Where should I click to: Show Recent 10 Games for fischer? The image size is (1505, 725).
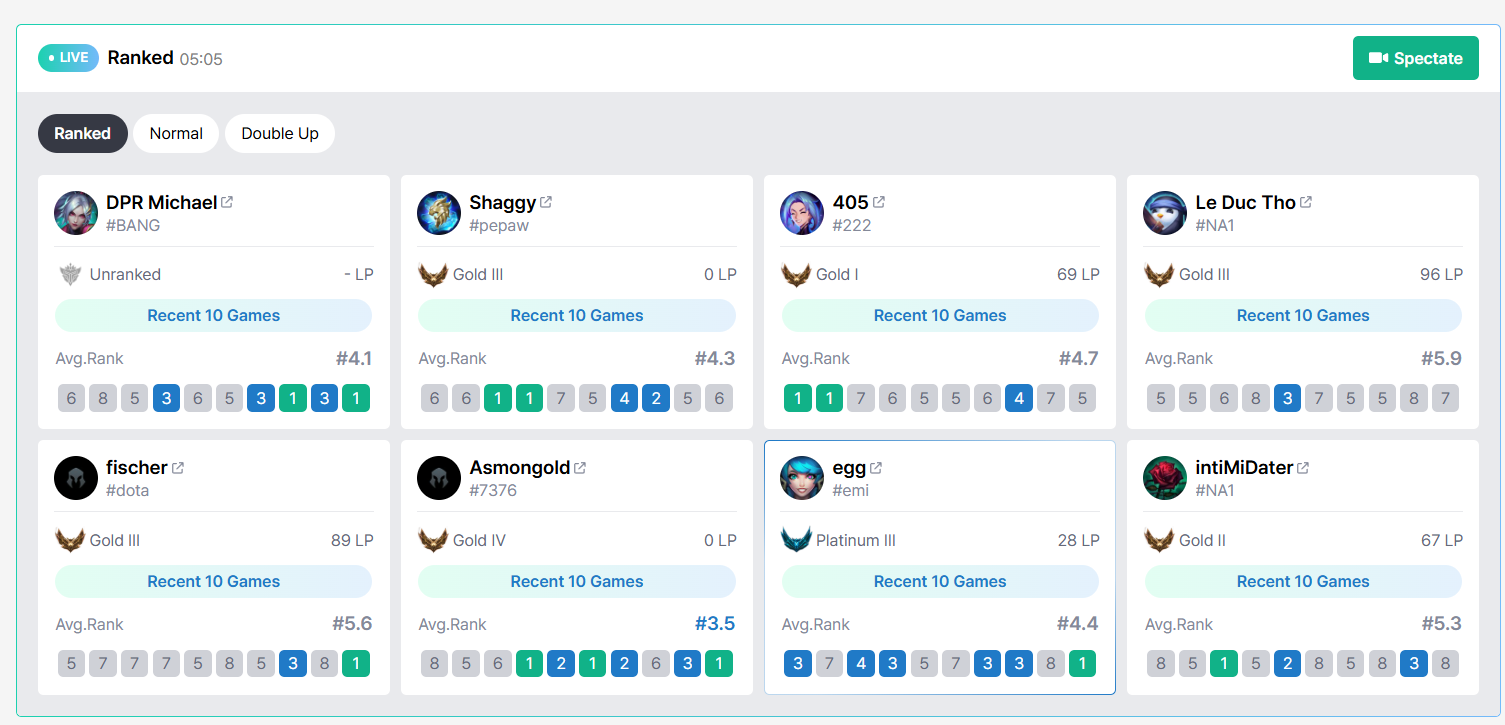pos(213,581)
